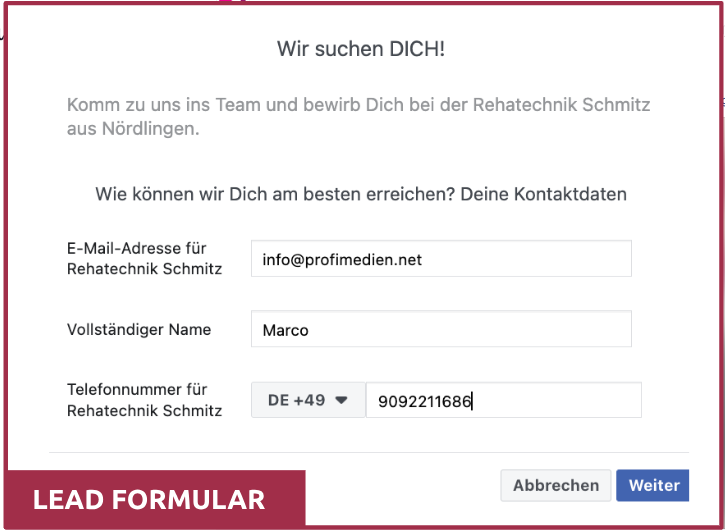Click the "E-Mail-Adresse für Rehatechnik Schmitz" label
This screenshot has width=725, height=530.
click(x=144, y=259)
